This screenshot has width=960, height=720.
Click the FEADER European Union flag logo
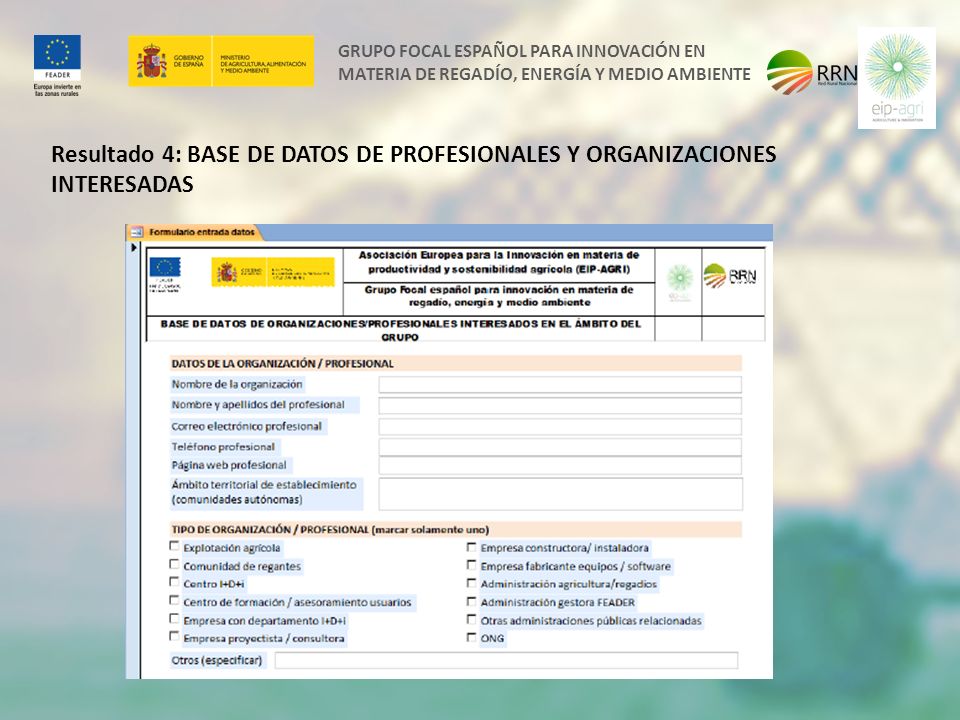(57, 66)
